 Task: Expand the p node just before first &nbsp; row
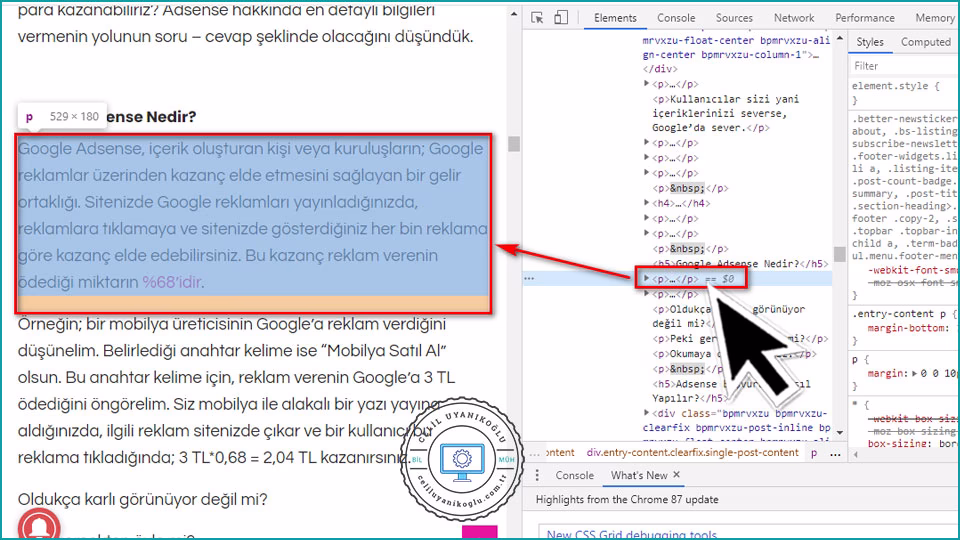(647, 173)
